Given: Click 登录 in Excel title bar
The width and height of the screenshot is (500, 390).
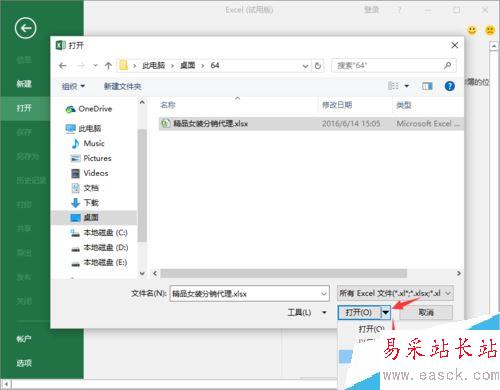Looking at the screenshot, I should pyautogui.click(x=371, y=10).
